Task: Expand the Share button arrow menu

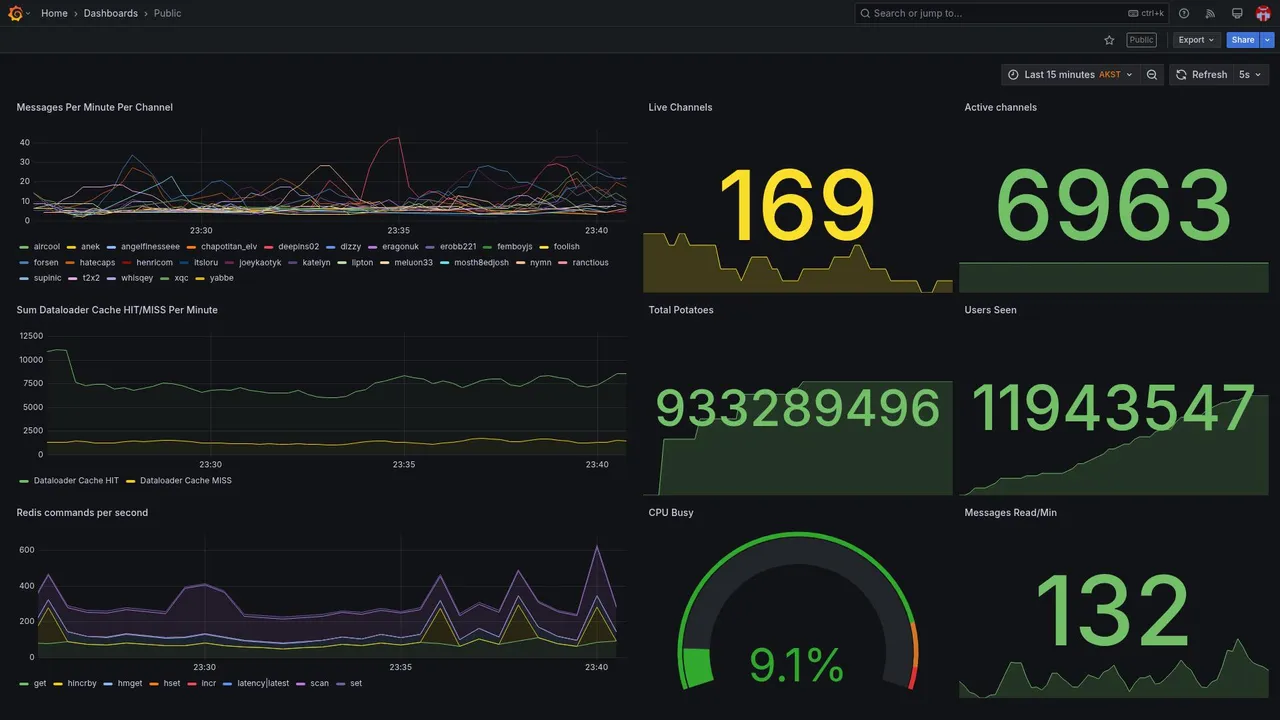Action: tap(1268, 40)
